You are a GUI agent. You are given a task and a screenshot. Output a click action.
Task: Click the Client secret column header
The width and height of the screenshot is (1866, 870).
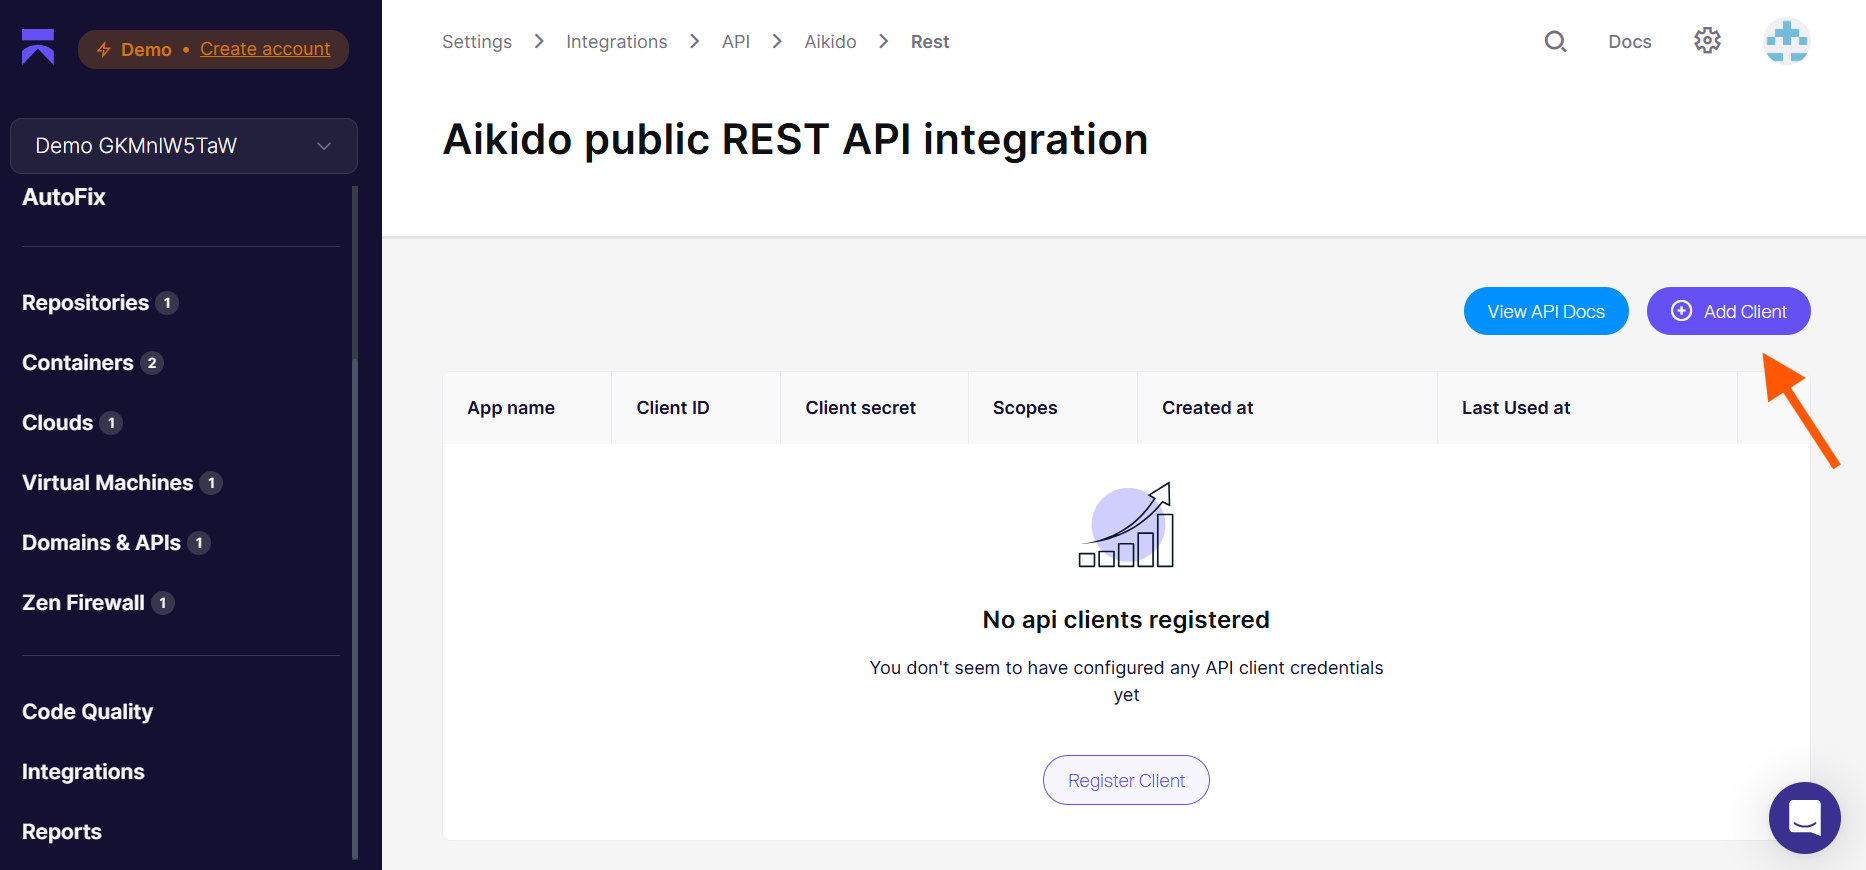click(861, 408)
